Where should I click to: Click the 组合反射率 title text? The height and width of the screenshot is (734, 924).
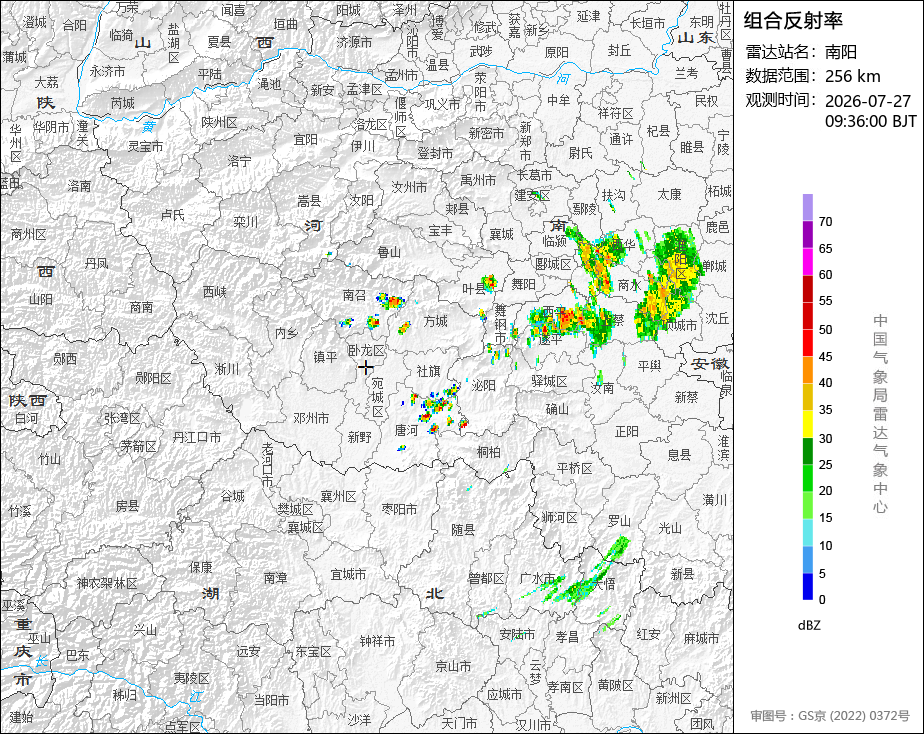point(793,21)
